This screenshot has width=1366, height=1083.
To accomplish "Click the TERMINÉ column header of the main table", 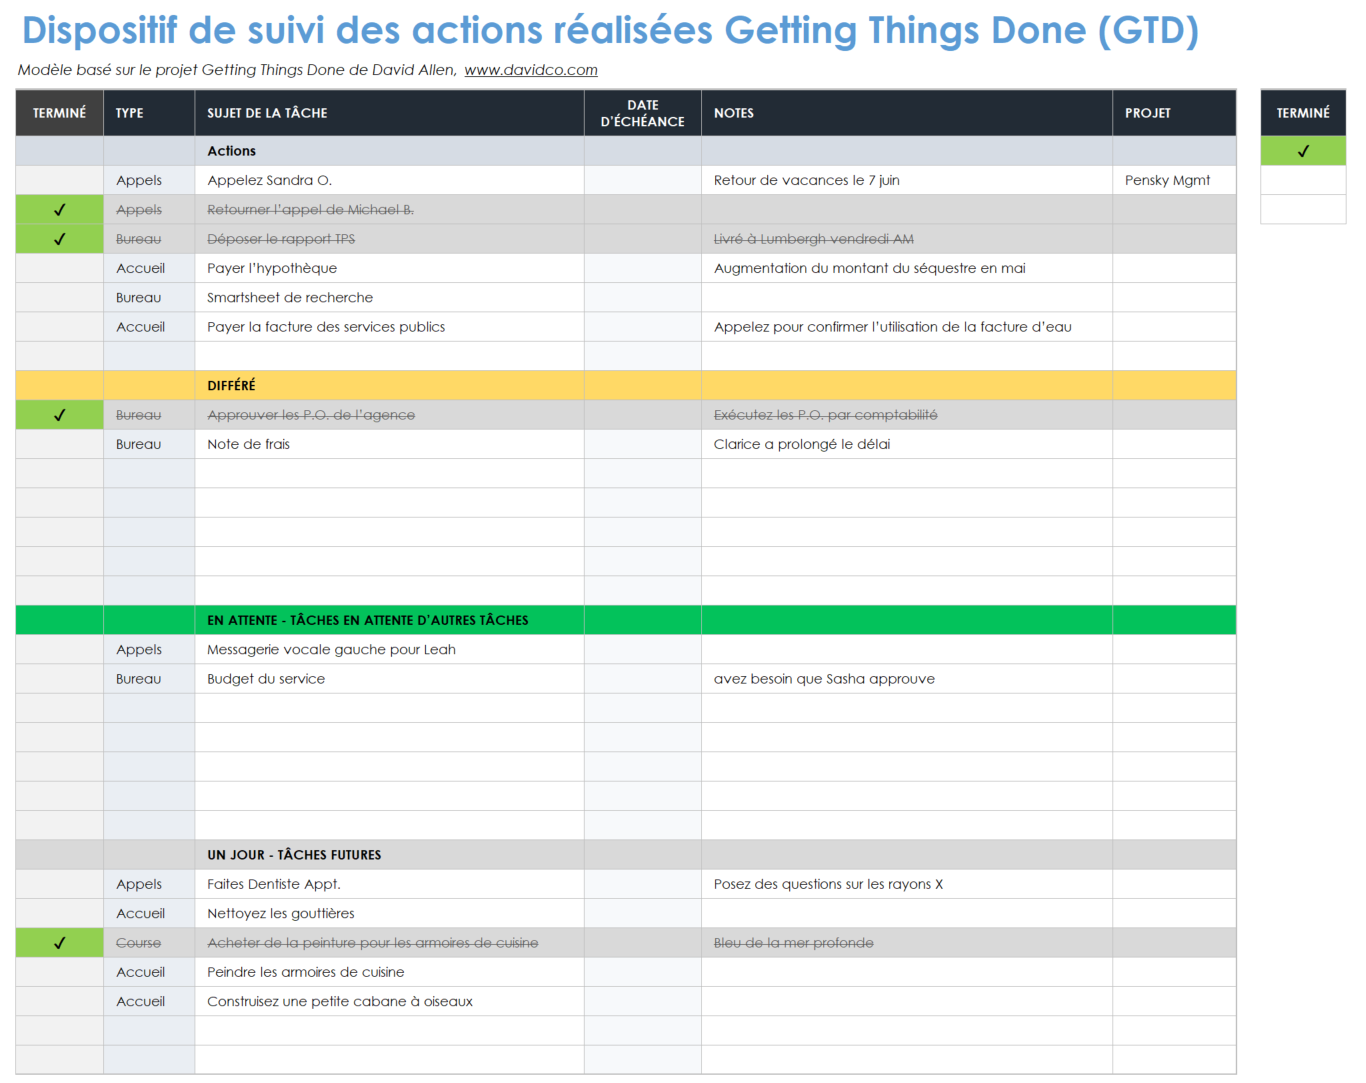I will pos(59,113).
